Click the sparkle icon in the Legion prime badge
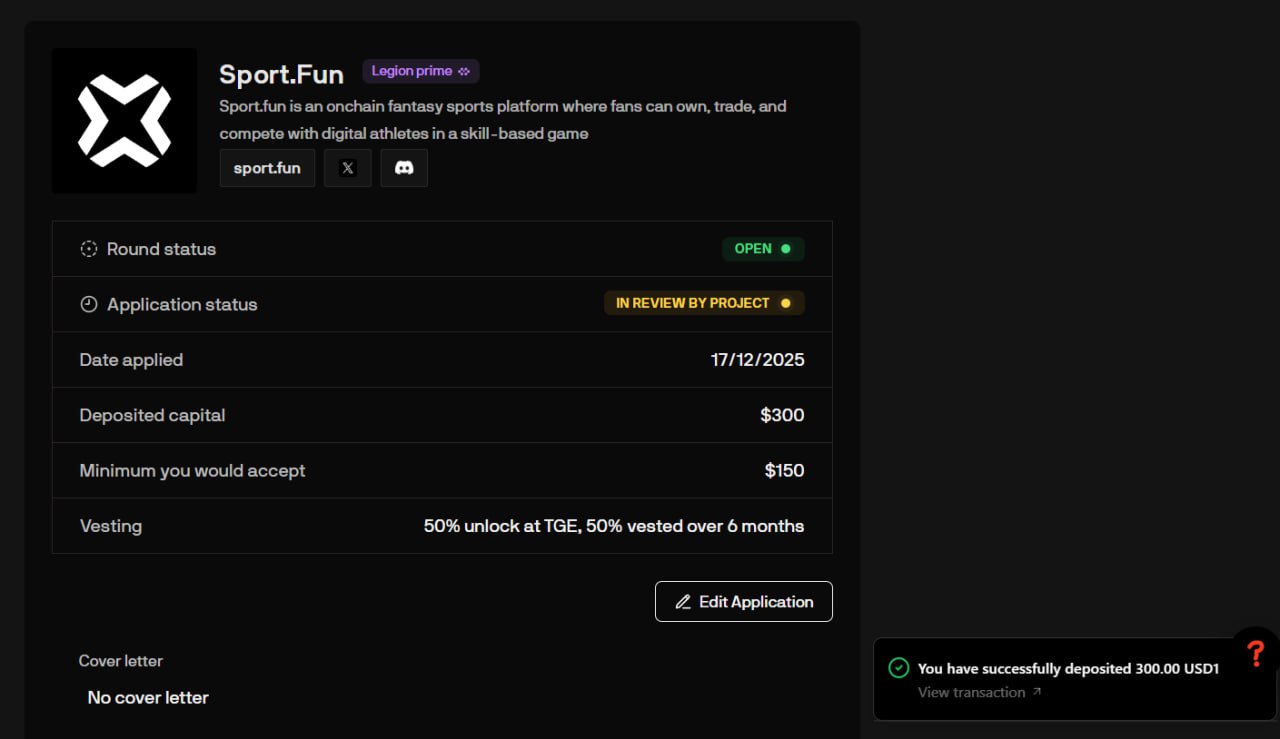The image size is (1280, 739). [x=464, y=71]
